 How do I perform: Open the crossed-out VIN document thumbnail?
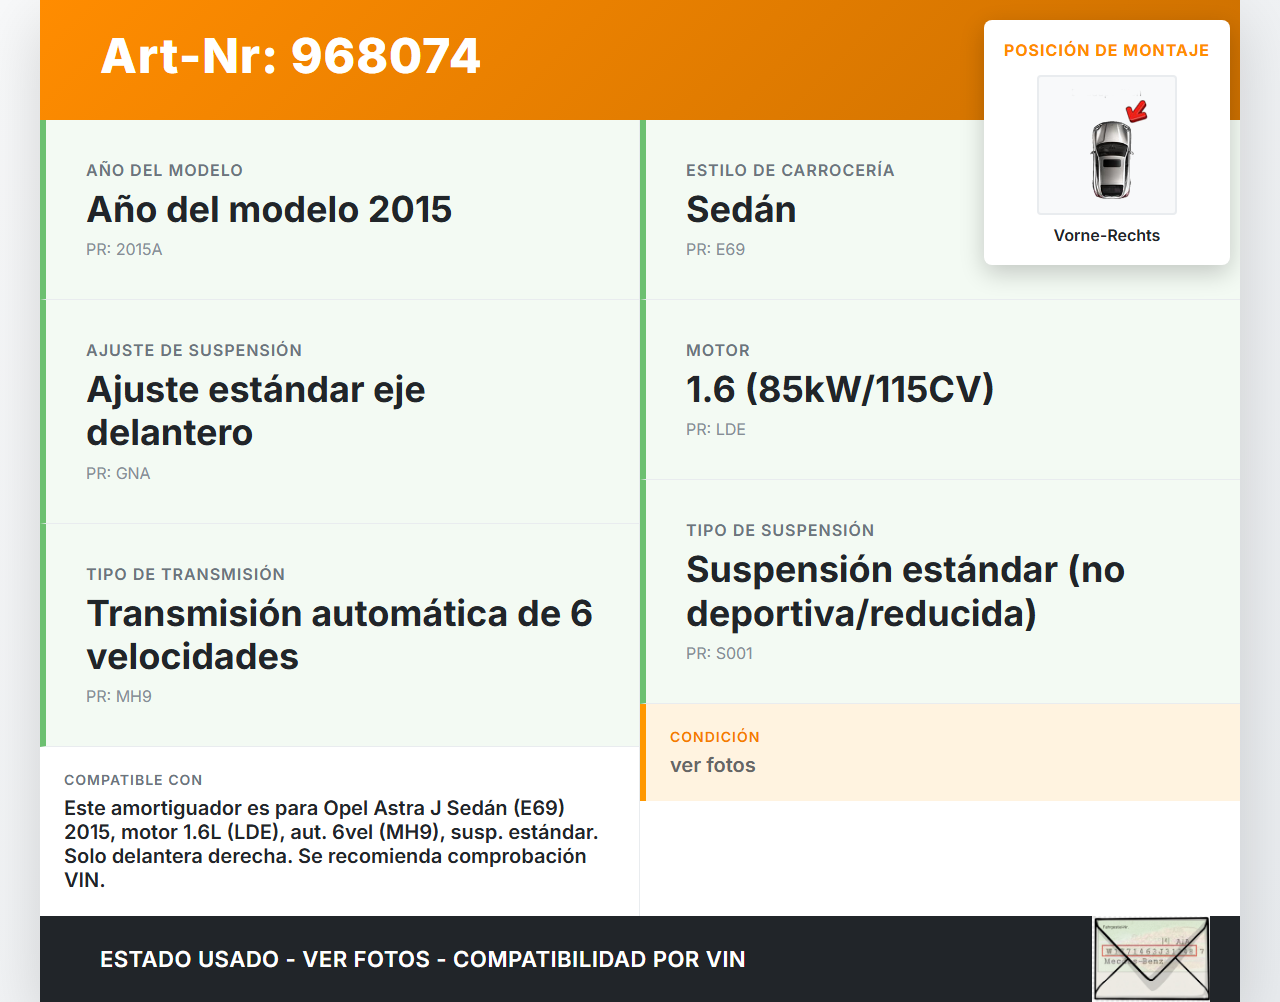tap(1151, 958)
